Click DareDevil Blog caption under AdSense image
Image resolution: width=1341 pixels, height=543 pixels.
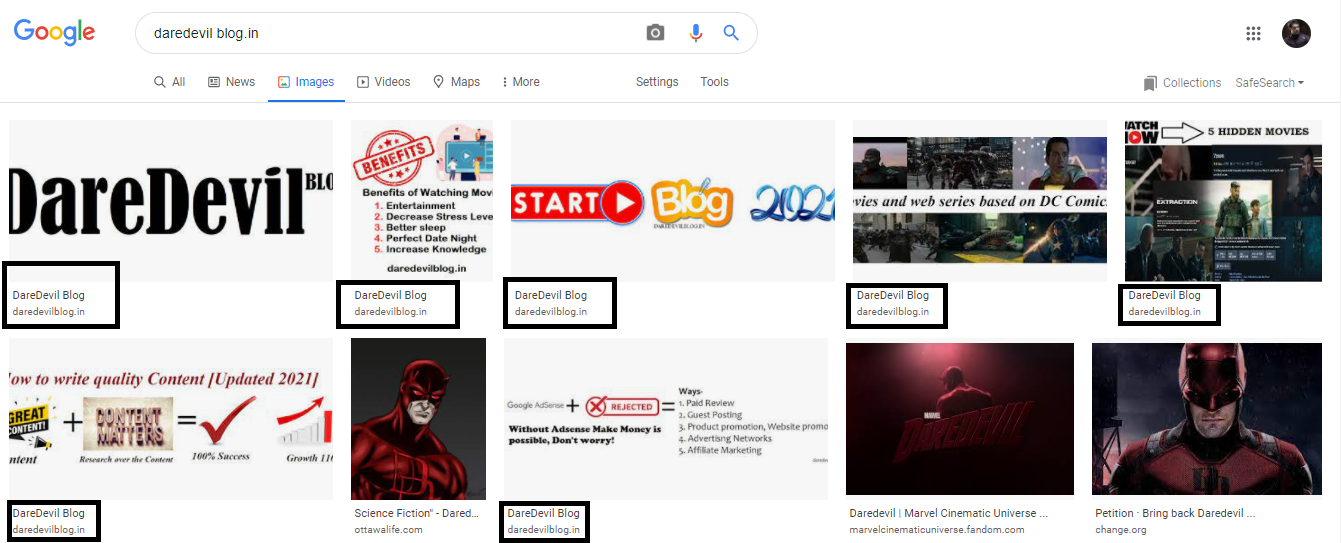pos(543,513)
